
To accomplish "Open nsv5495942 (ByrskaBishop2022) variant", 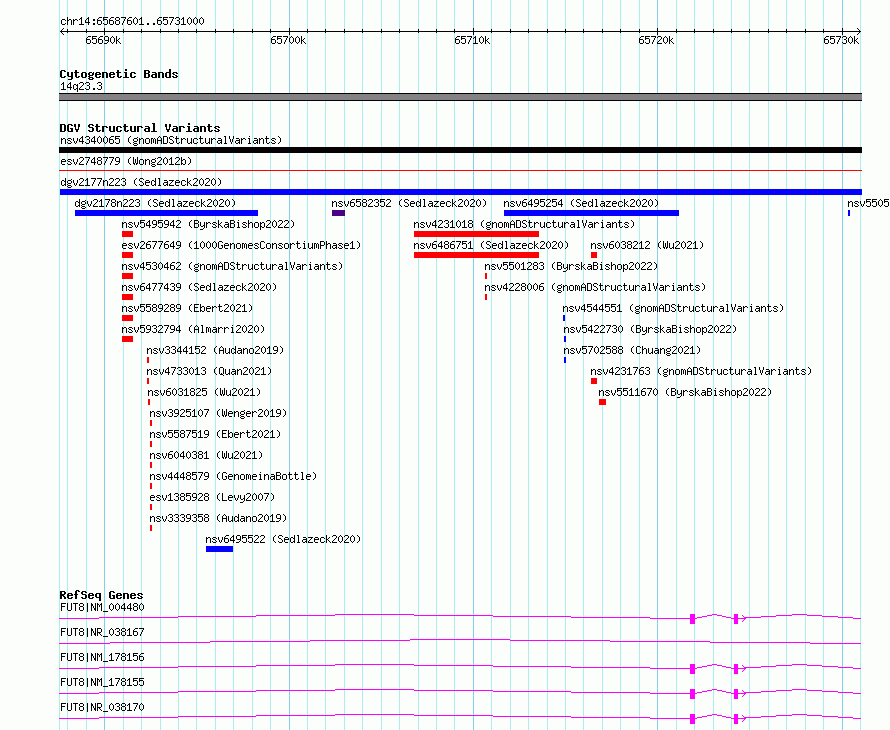I will click(208, 224).
